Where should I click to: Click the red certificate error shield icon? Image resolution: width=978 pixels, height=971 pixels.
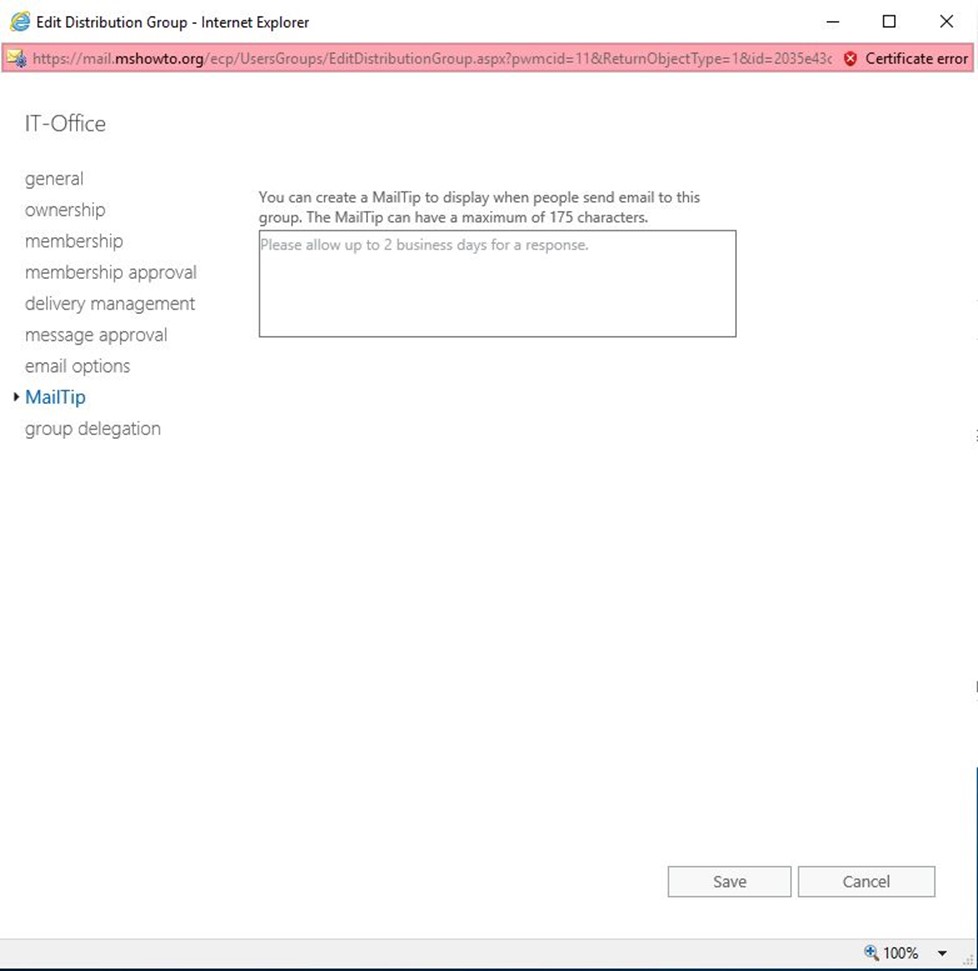(x=850, y=59)
